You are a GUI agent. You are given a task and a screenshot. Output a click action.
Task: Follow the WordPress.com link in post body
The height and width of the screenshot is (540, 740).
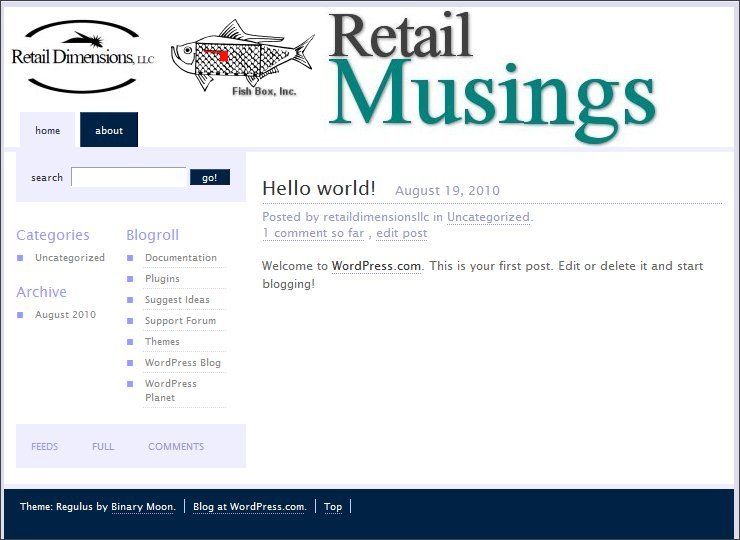click(376, 266)
